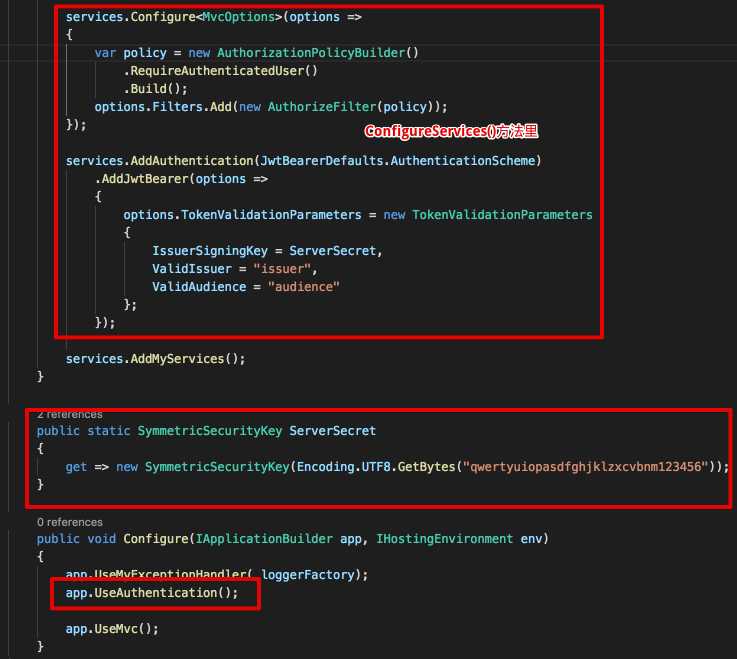Viewport: 737px width, 659px height.
Task: Click the '.Build();' line
Action: pos(156,89)
